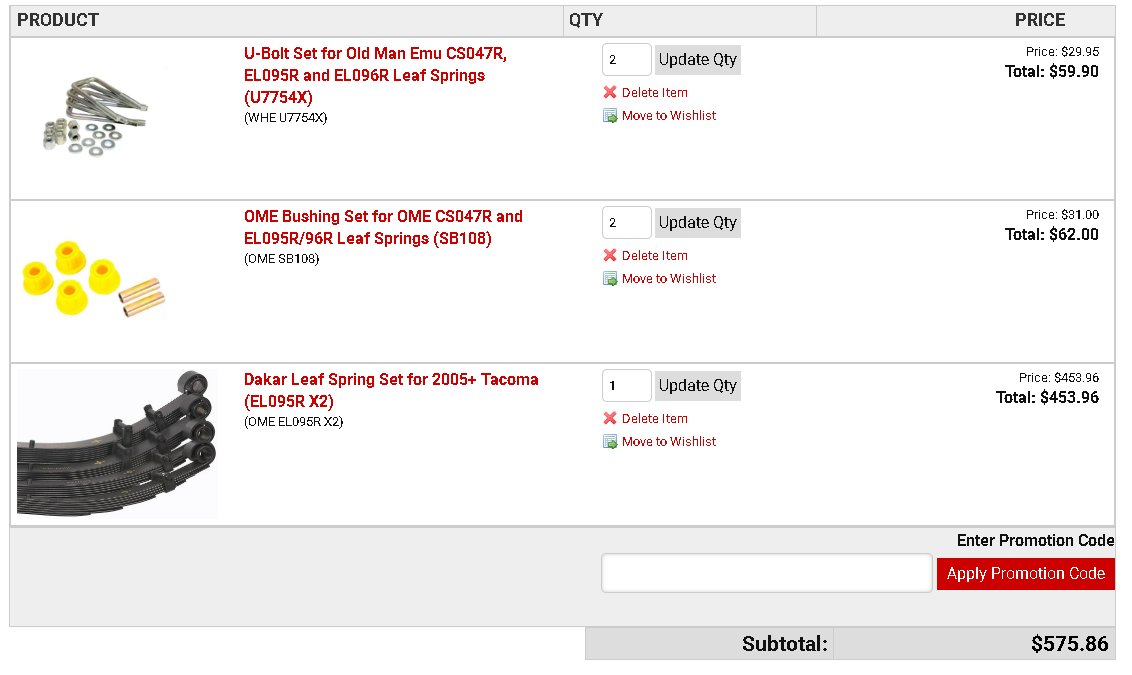Click the red X icon for Dakar Leaf Spring
This screenshot has height=675, width=1132.
[610, 419]
